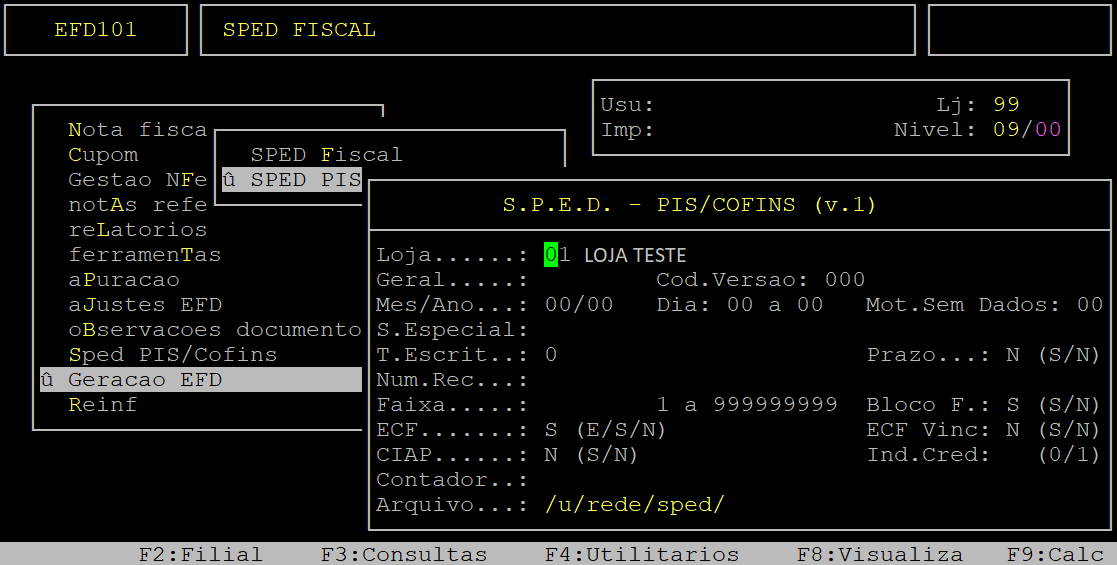
Task: Click the S.Especial field label
Action: tap(452, 330)
